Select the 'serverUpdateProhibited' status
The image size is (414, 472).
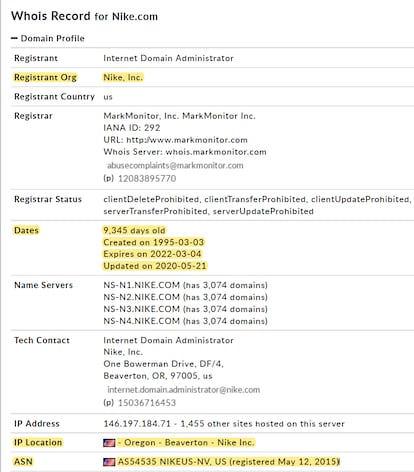click(263, 211)
